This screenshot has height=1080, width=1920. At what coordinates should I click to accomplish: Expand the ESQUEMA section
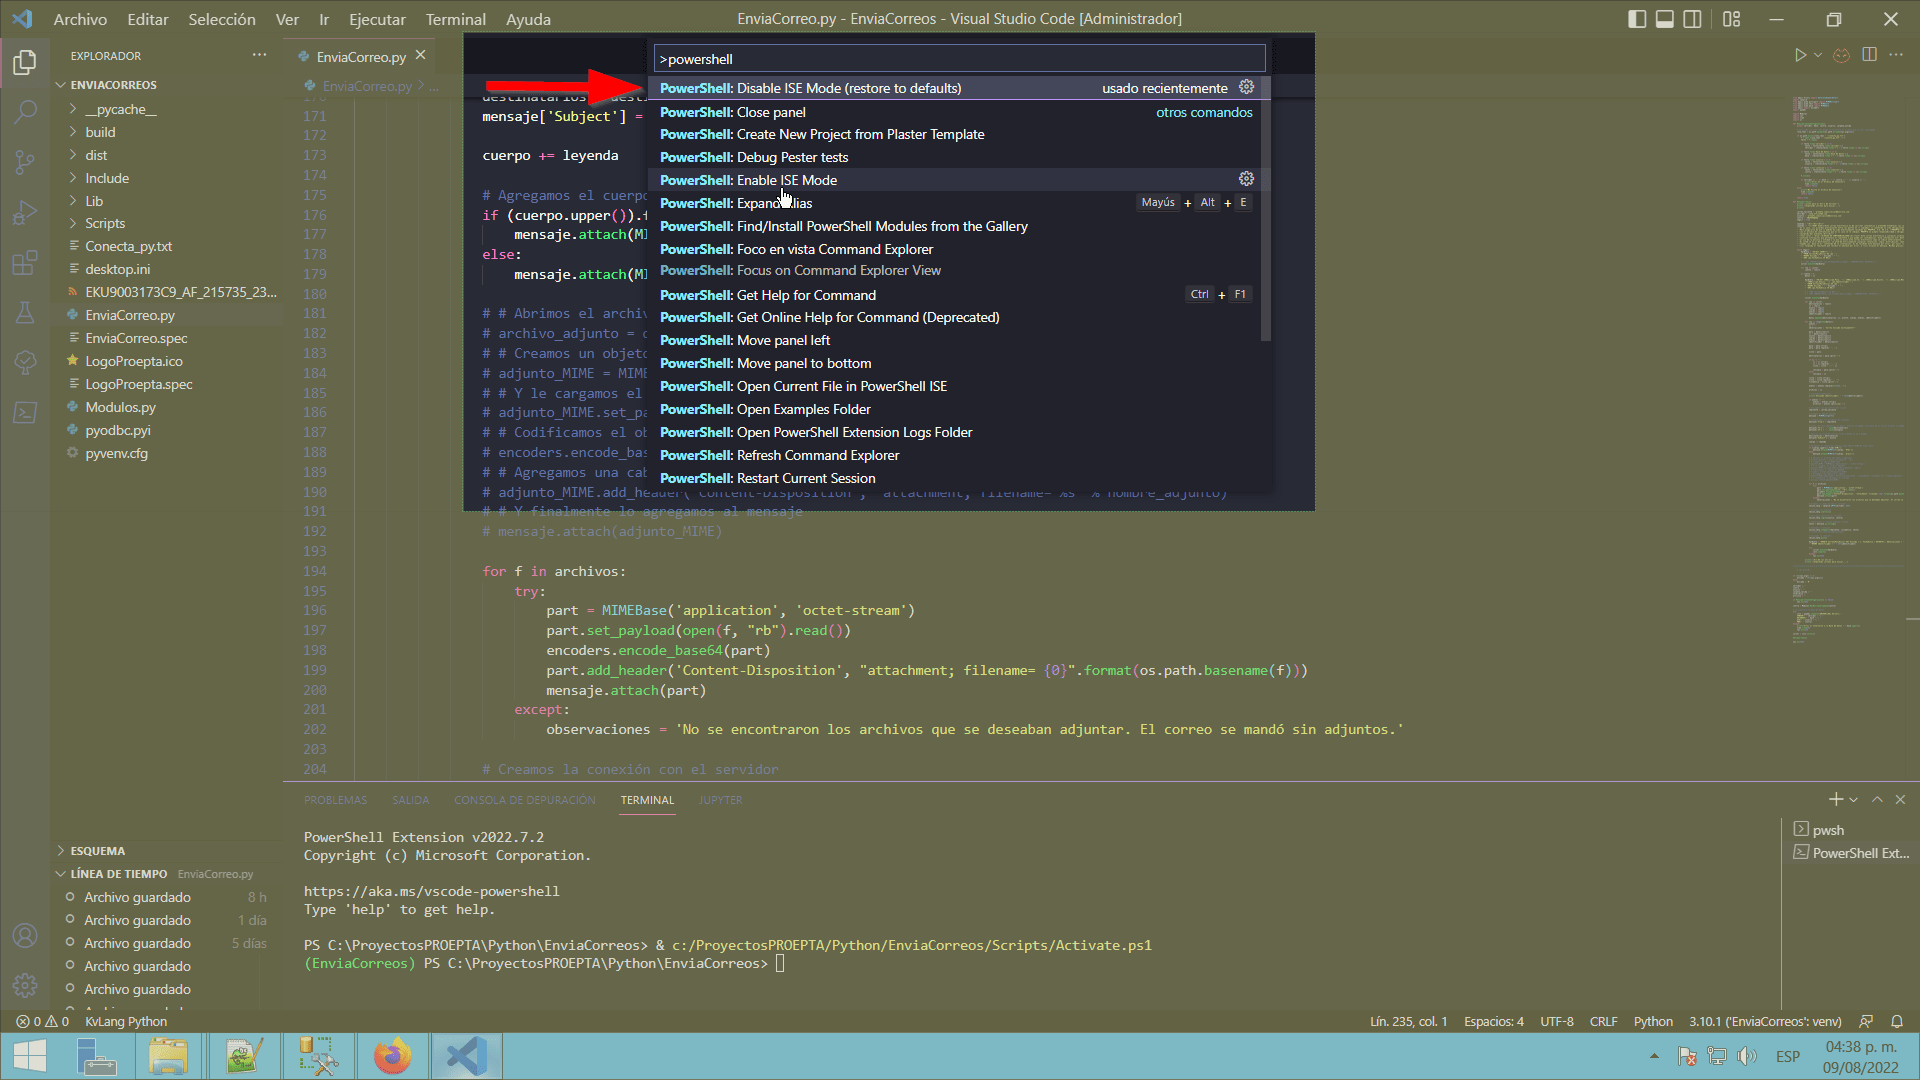click(x=97, y=851)
